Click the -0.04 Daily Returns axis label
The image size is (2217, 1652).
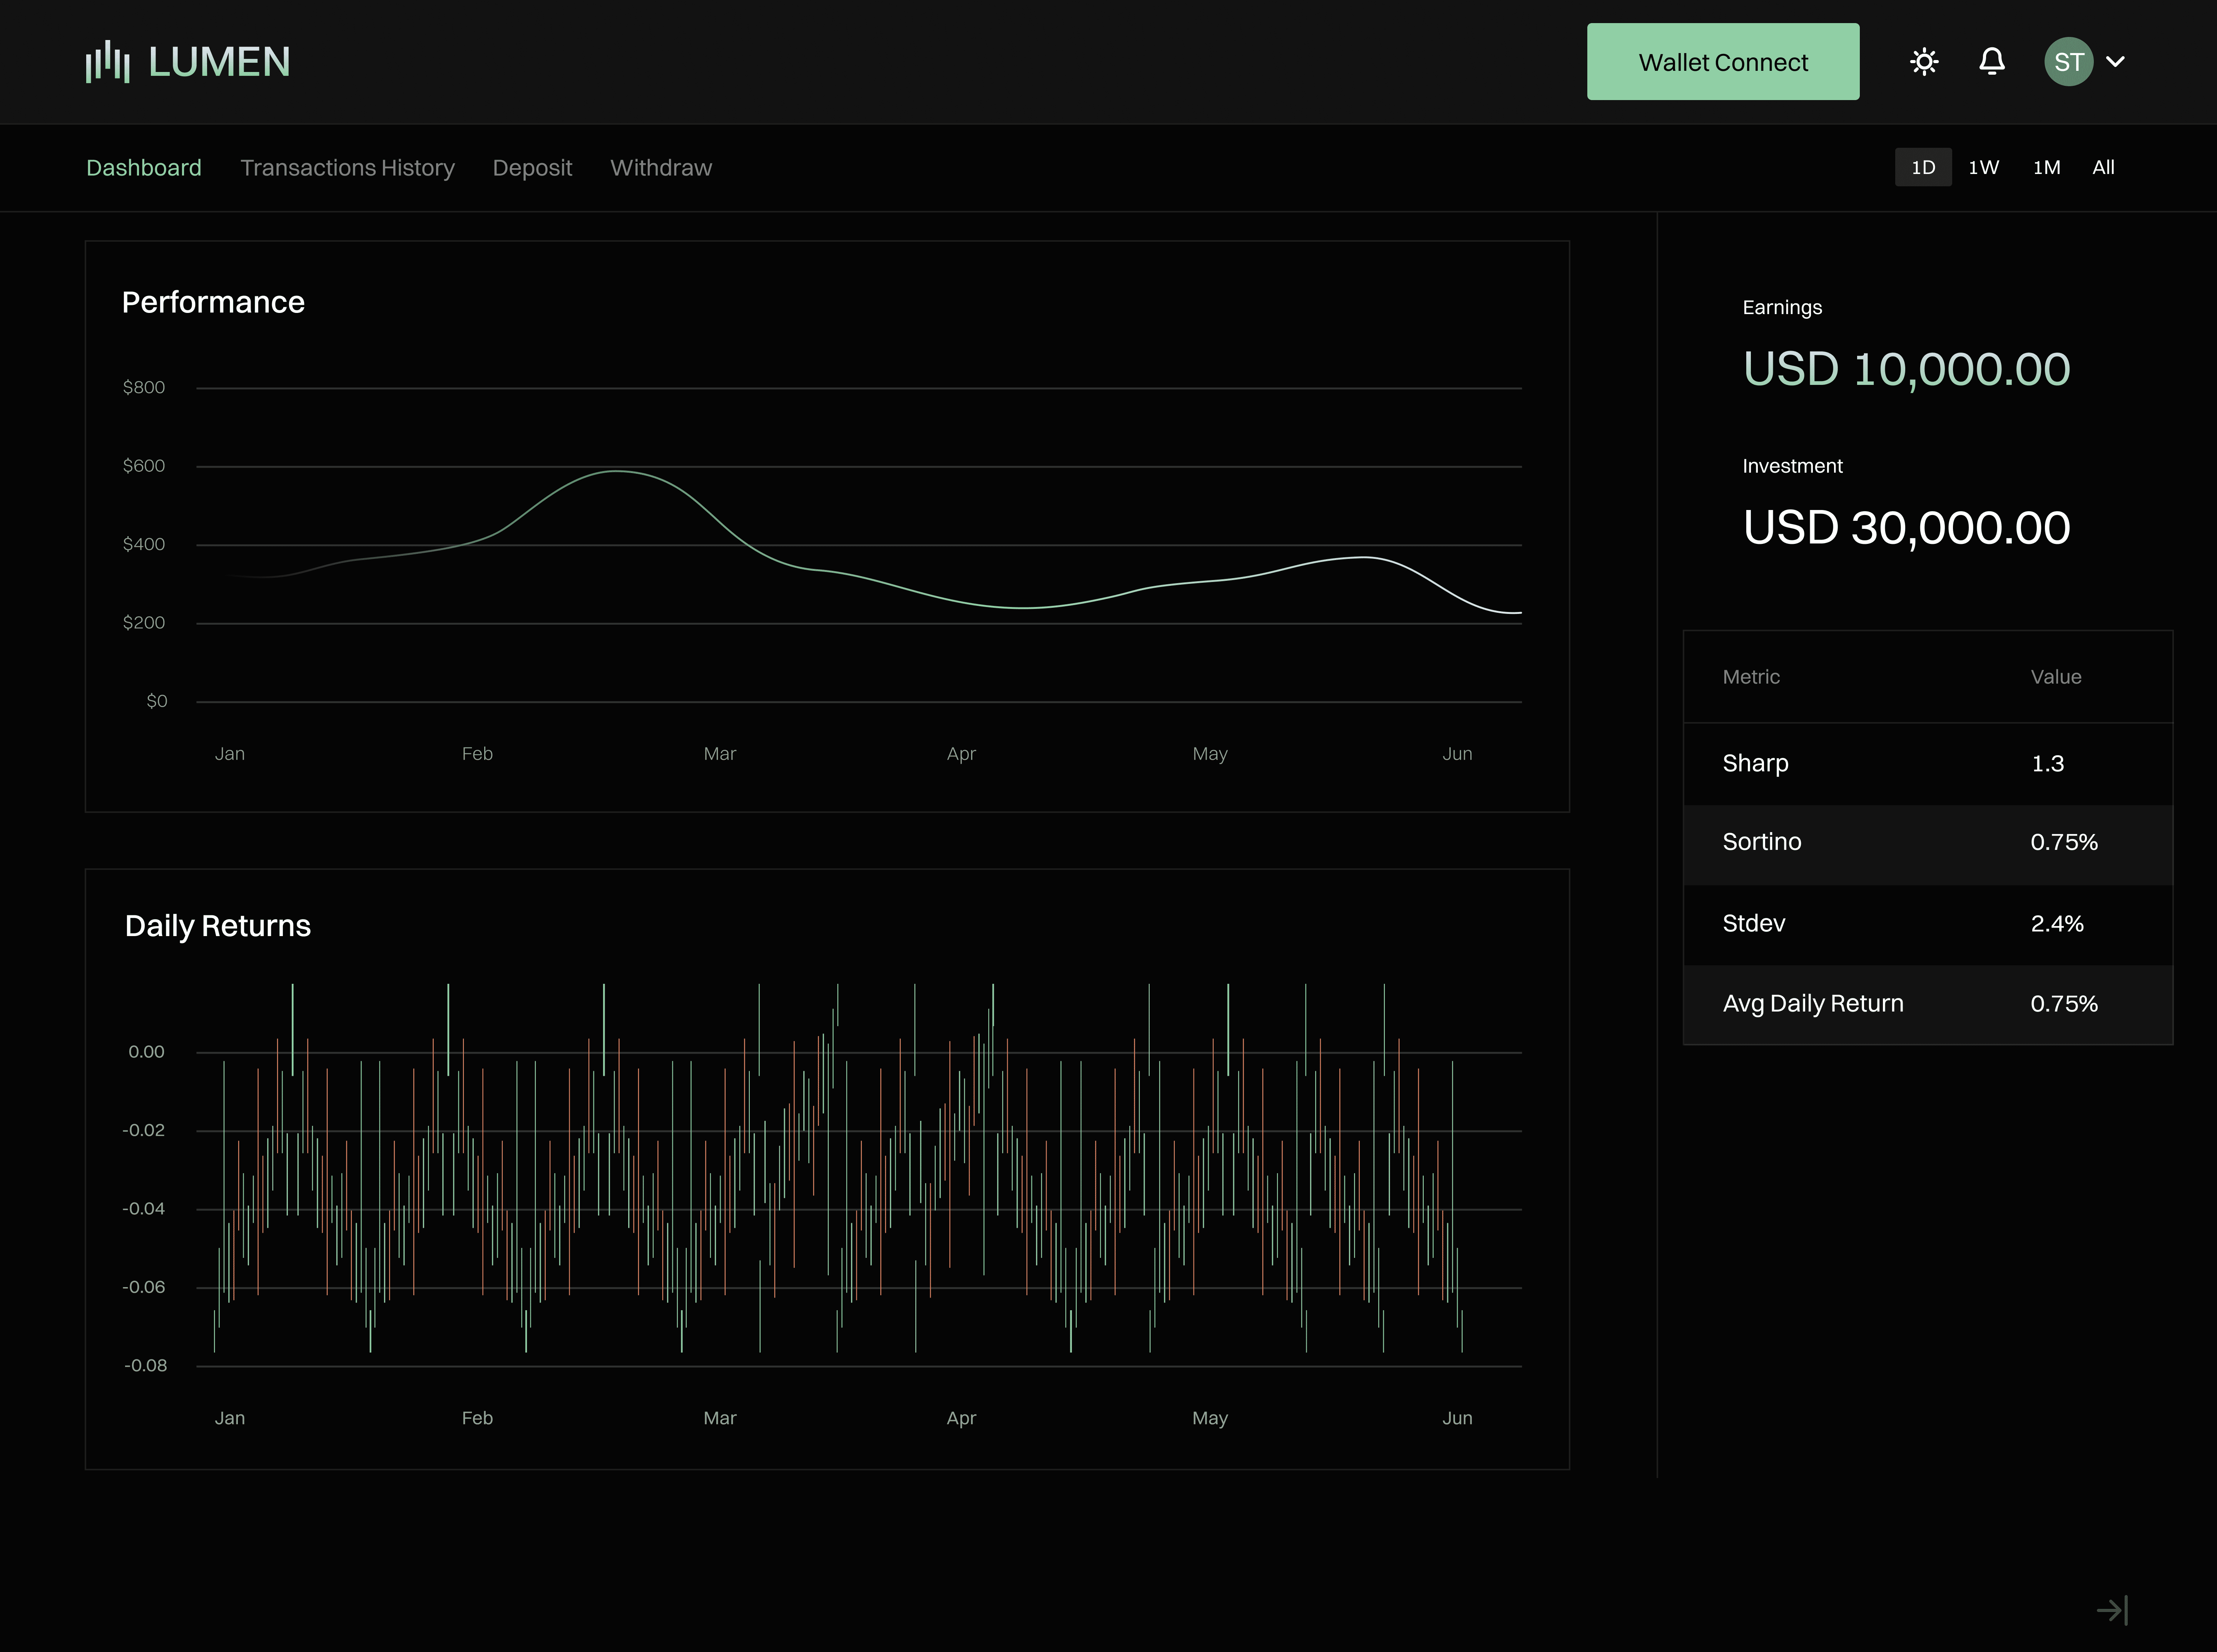144,1209
